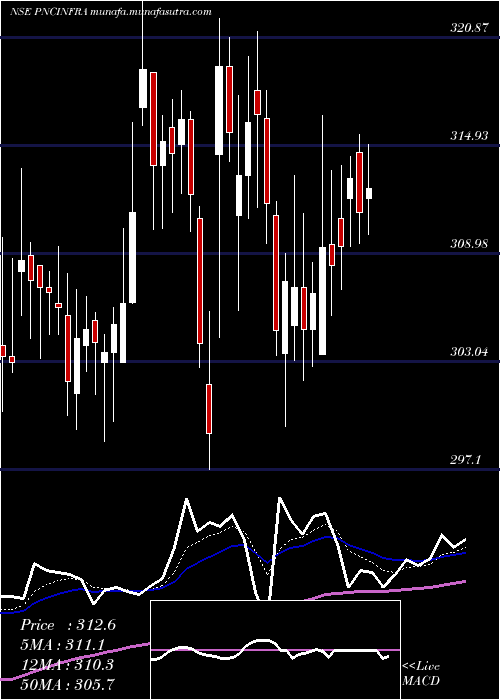
Task: Click the 297.1 price level label
Action: coord(466,460)
